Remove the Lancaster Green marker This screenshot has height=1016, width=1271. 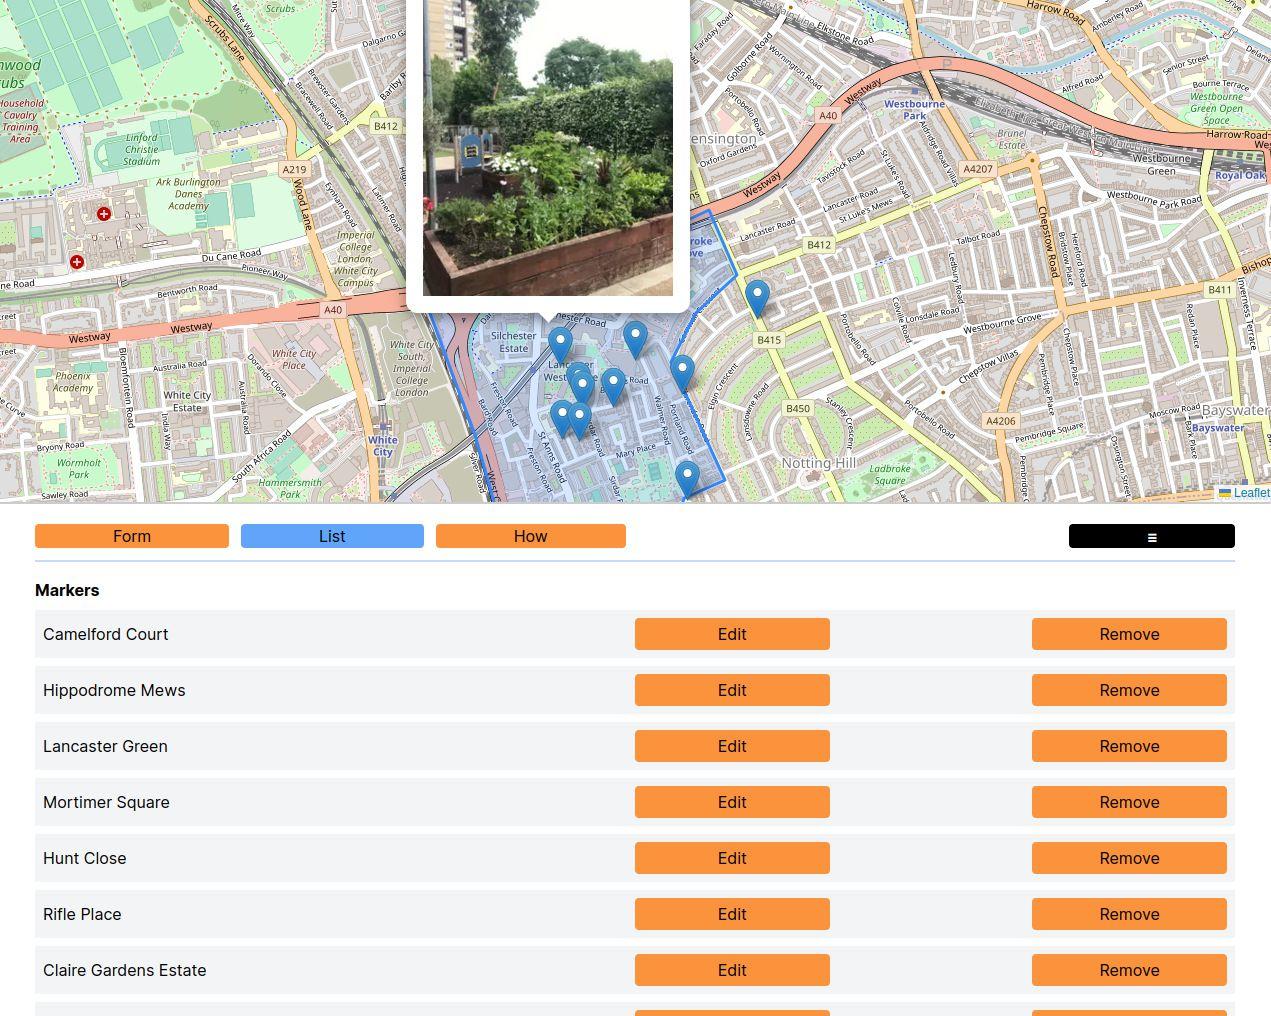pyautogui.click(x=1129, y=746)
